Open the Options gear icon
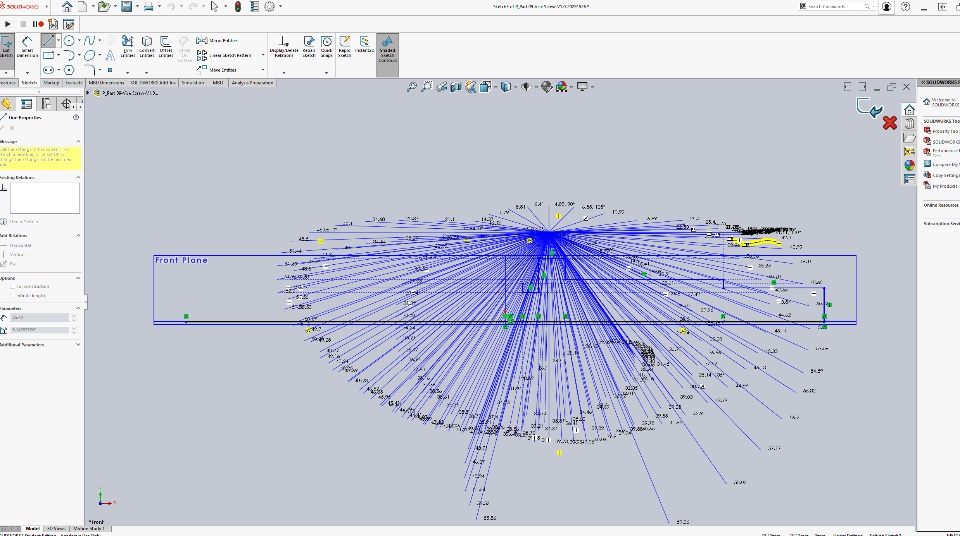This screenshot has width=960, height=536. (x=269, y=7)
